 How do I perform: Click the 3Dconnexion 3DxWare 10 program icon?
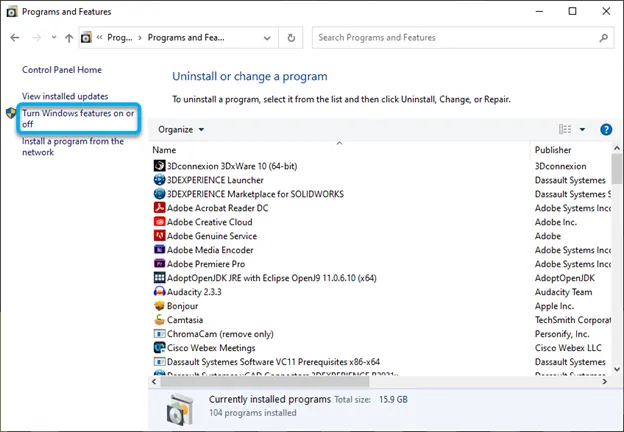click(159, 166)
